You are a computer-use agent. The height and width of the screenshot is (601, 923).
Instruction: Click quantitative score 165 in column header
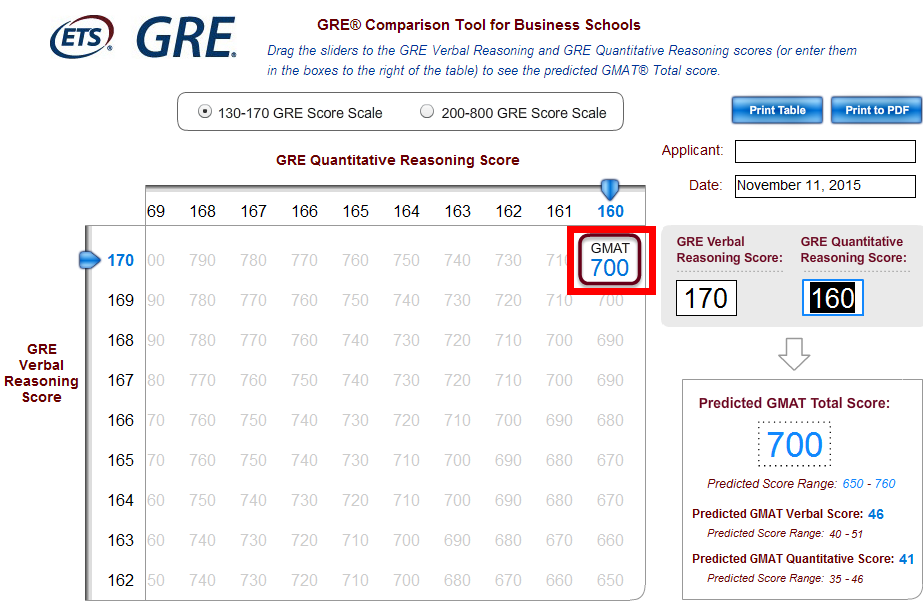[356, 211]
